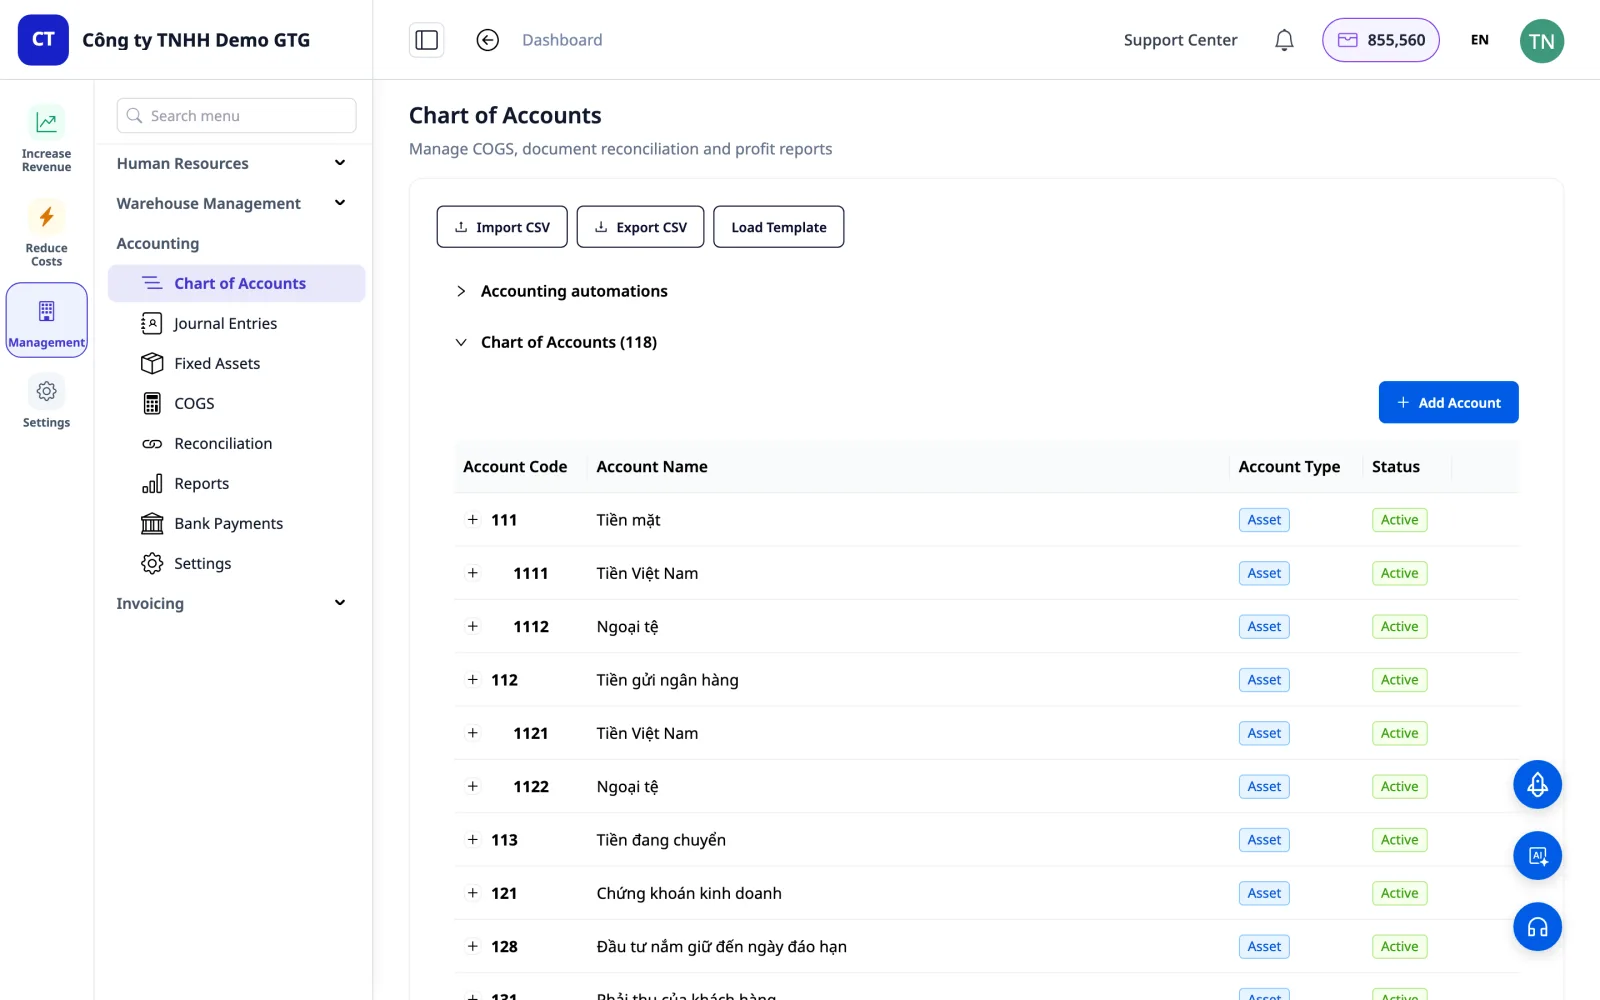Click 'Tiền mặt' account name
1600x1000 pixels.
(628, 520)
